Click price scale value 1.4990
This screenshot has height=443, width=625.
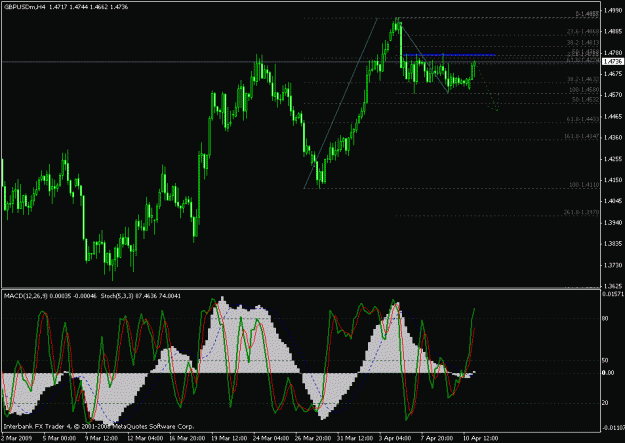(613, 10)
